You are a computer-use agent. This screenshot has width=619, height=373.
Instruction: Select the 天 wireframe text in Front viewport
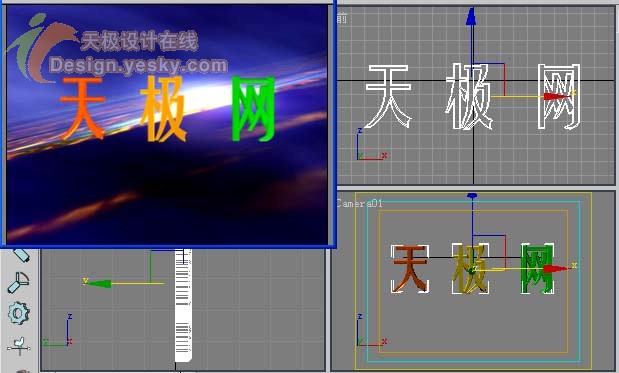[388, 97]
